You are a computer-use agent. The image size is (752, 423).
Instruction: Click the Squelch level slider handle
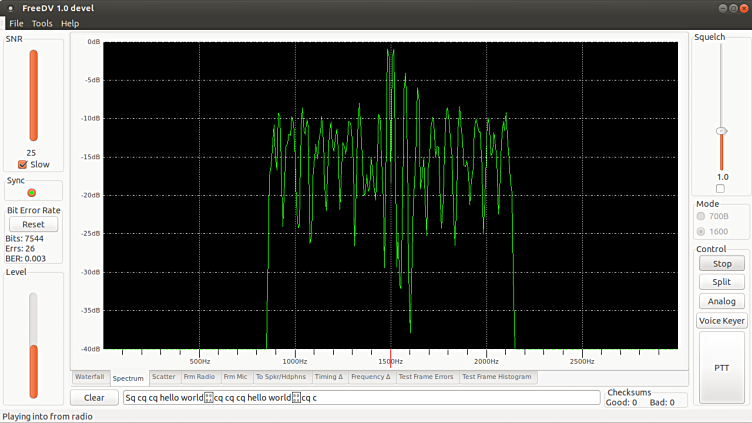pyautogui.click(x=721, y=131)
